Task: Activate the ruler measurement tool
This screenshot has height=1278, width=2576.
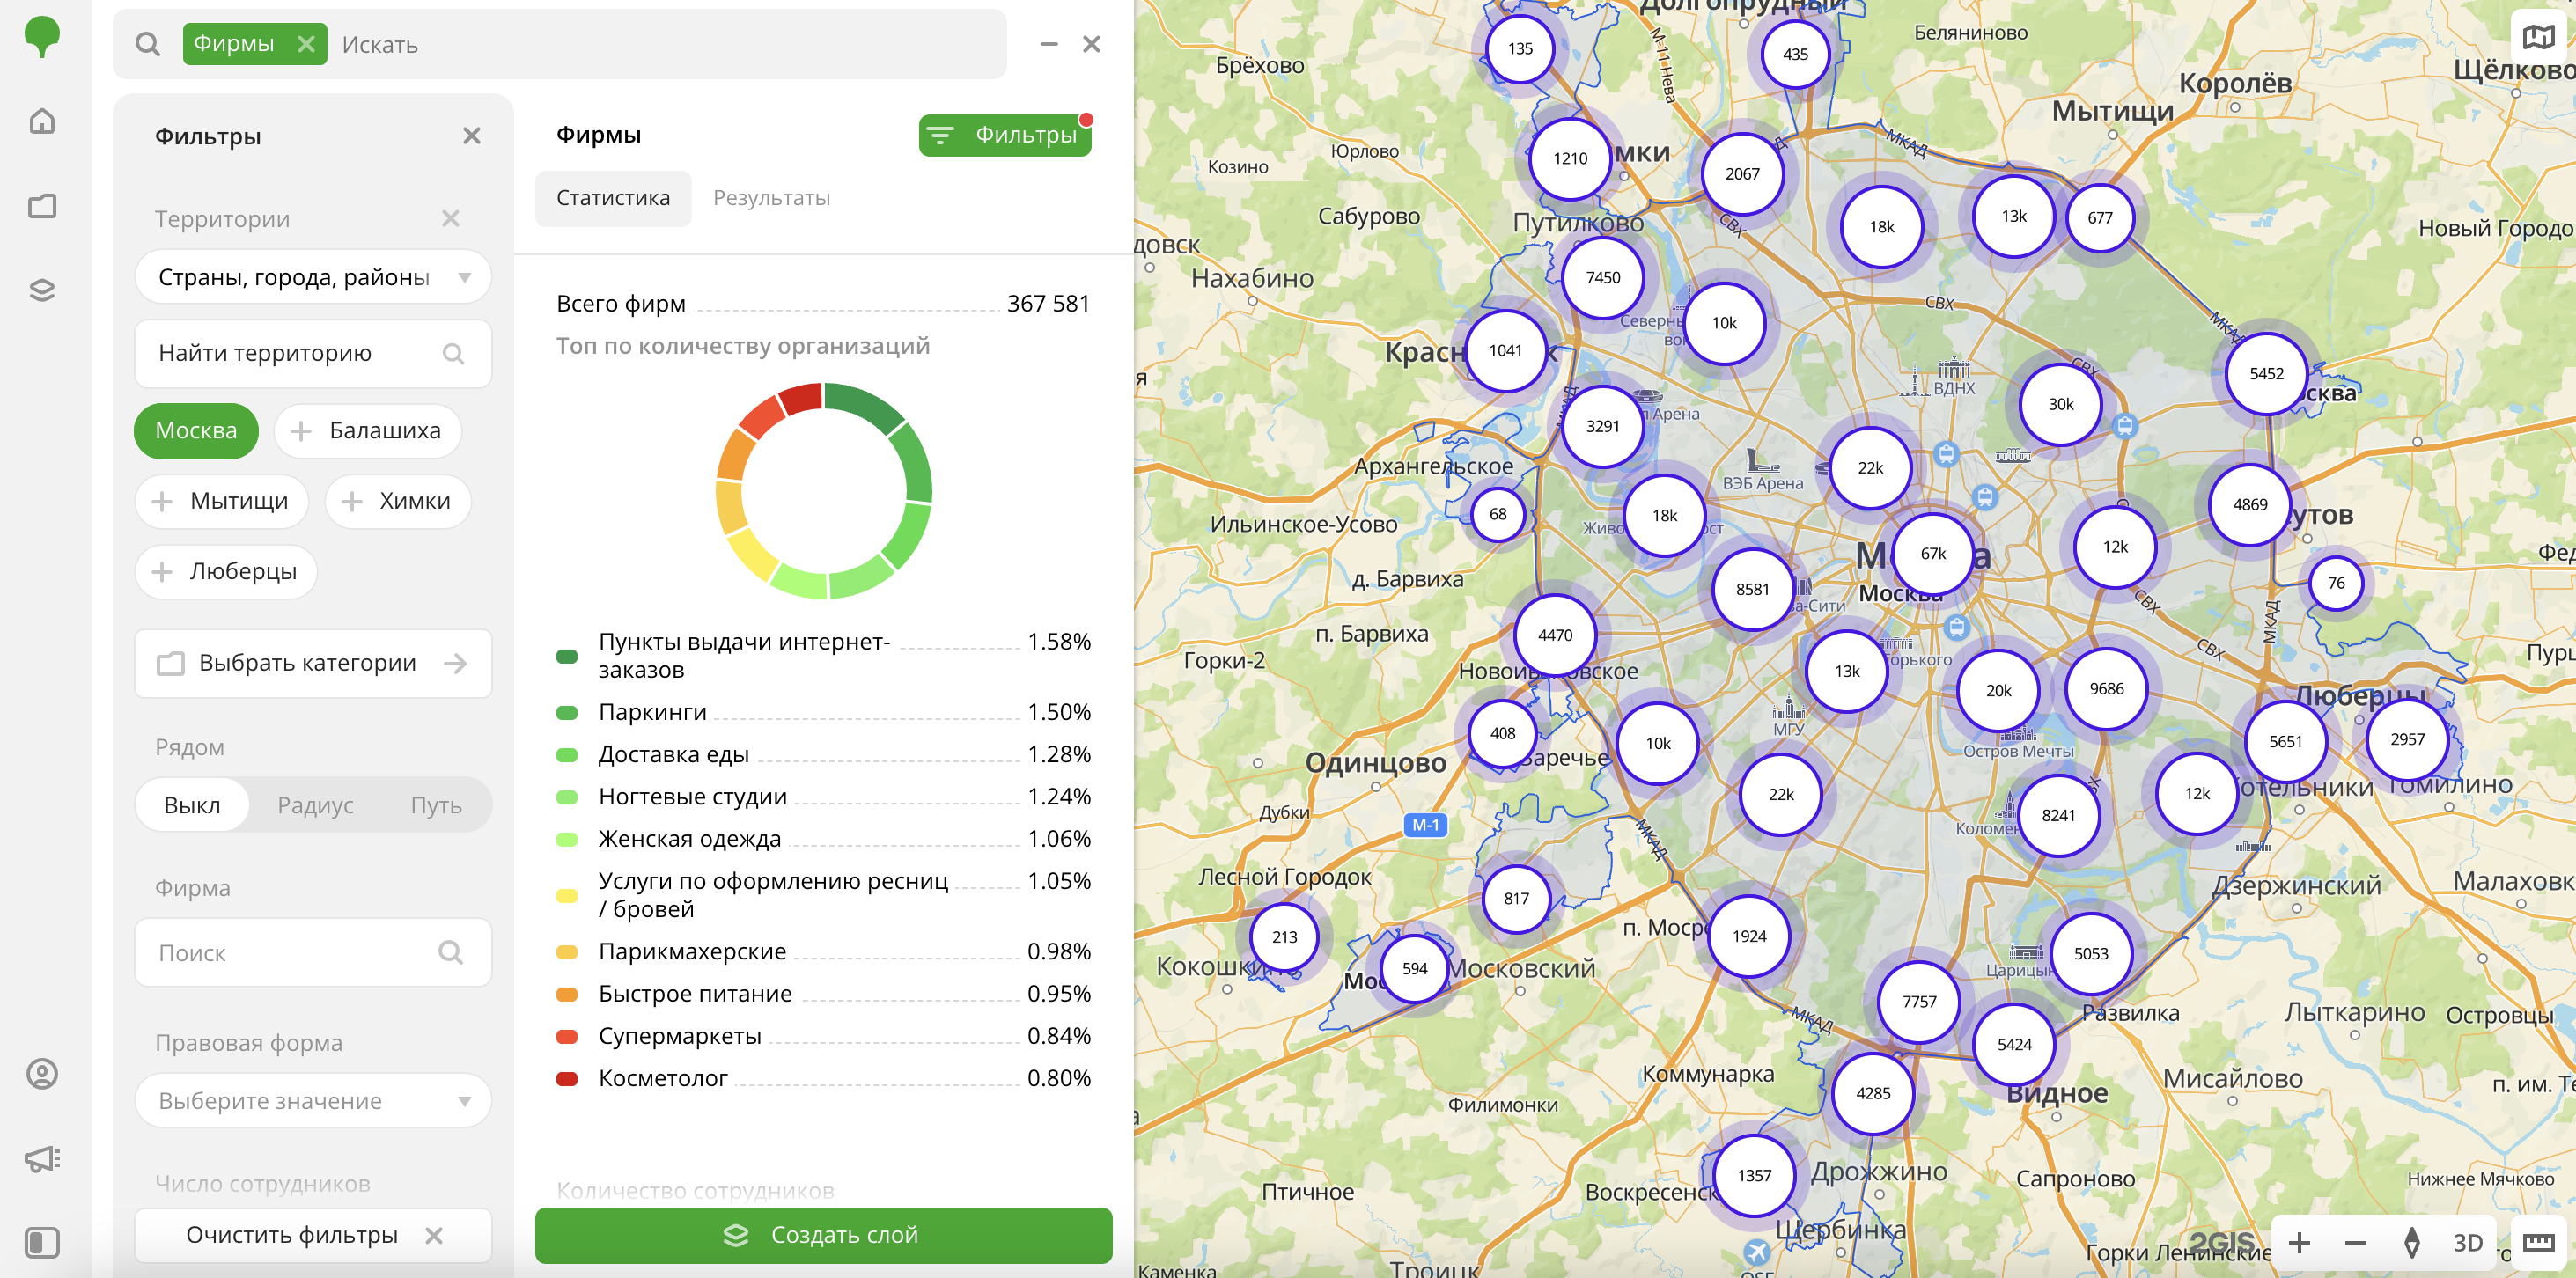Action: [x=2538, y=1242]
